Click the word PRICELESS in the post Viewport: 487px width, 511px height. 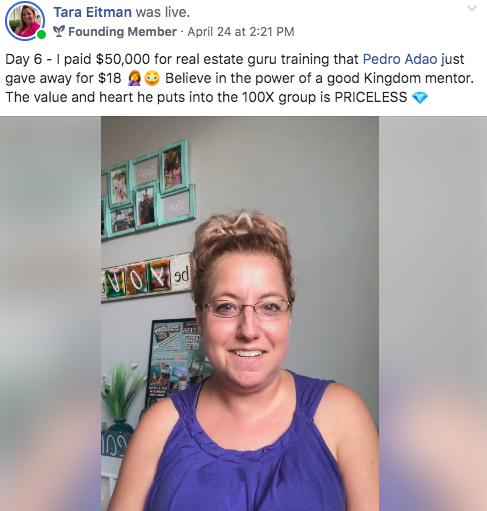coord(370,97)
